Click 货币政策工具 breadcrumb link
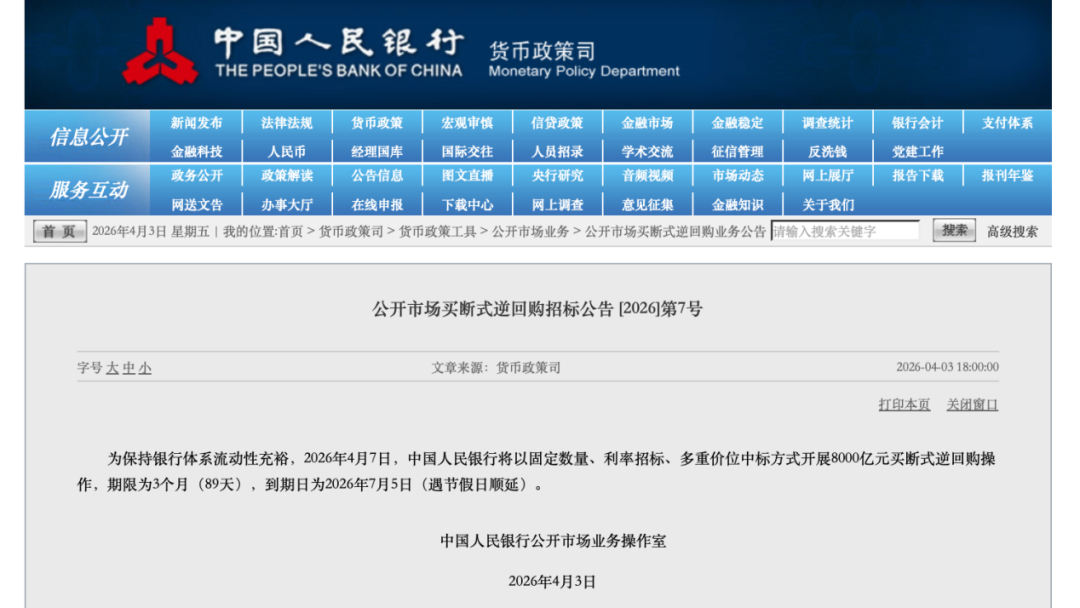The width and height of the screenshot is (1080, 608). tap(438, 231)
